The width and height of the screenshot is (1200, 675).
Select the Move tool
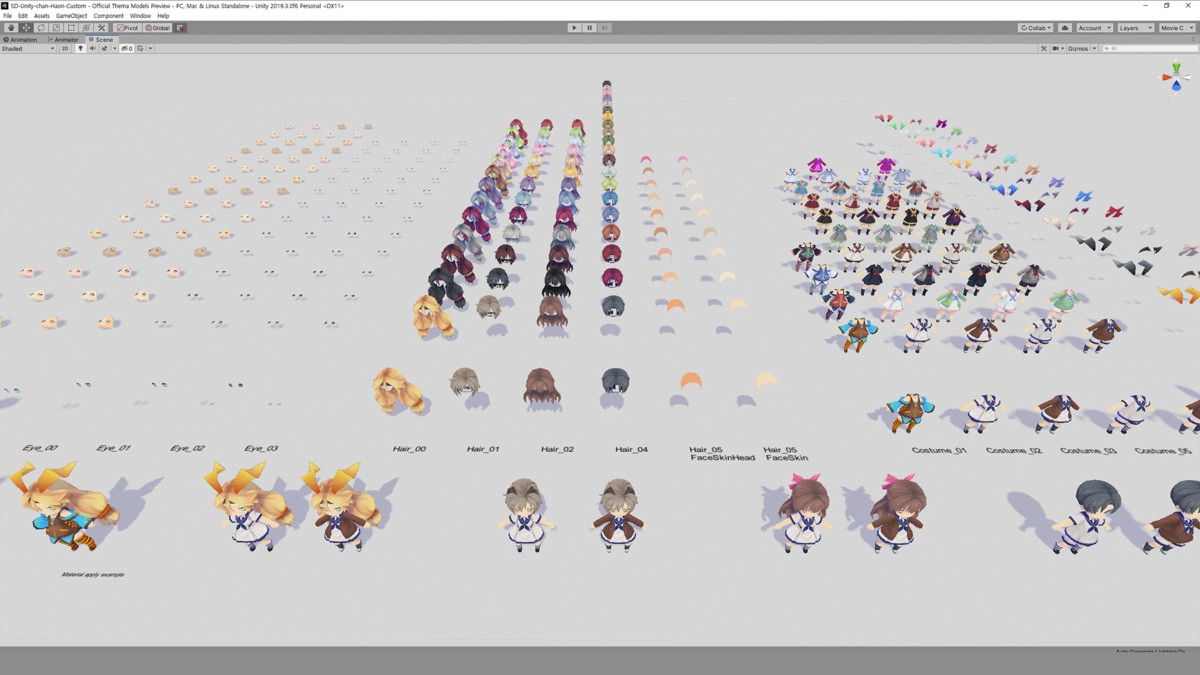[26, 28]
